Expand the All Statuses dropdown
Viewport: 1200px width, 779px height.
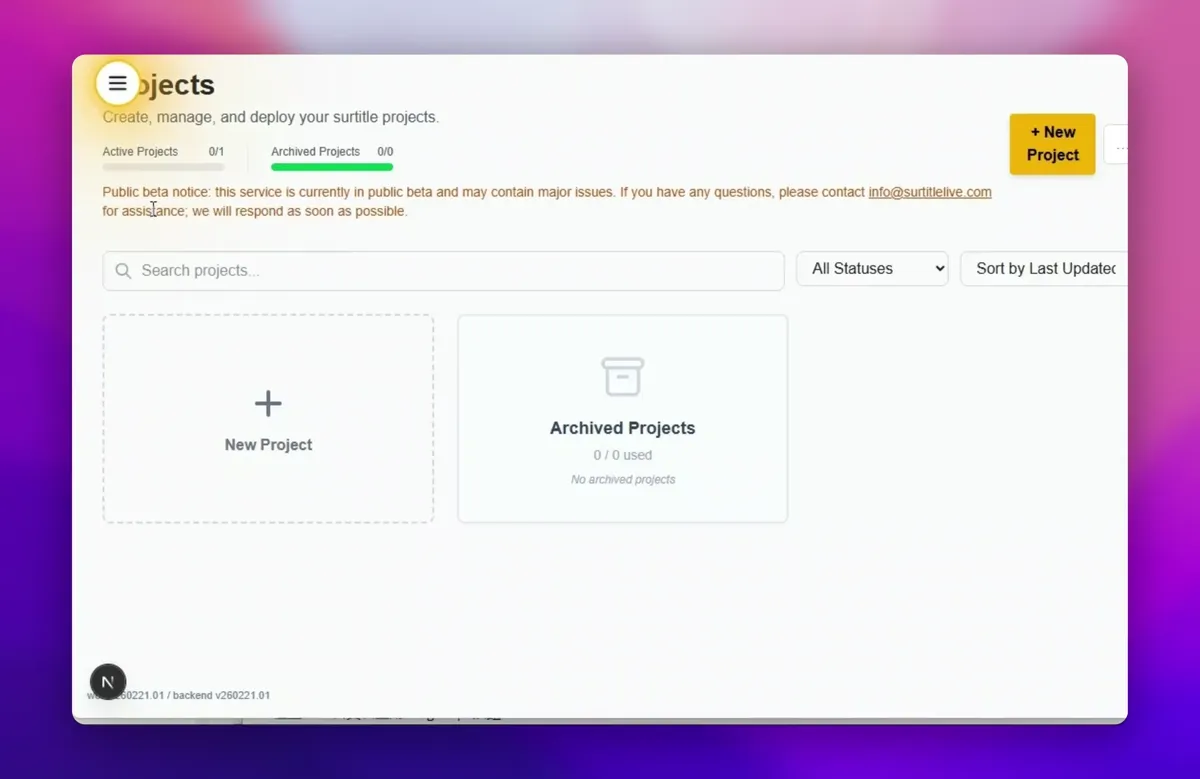pos(871,269)
